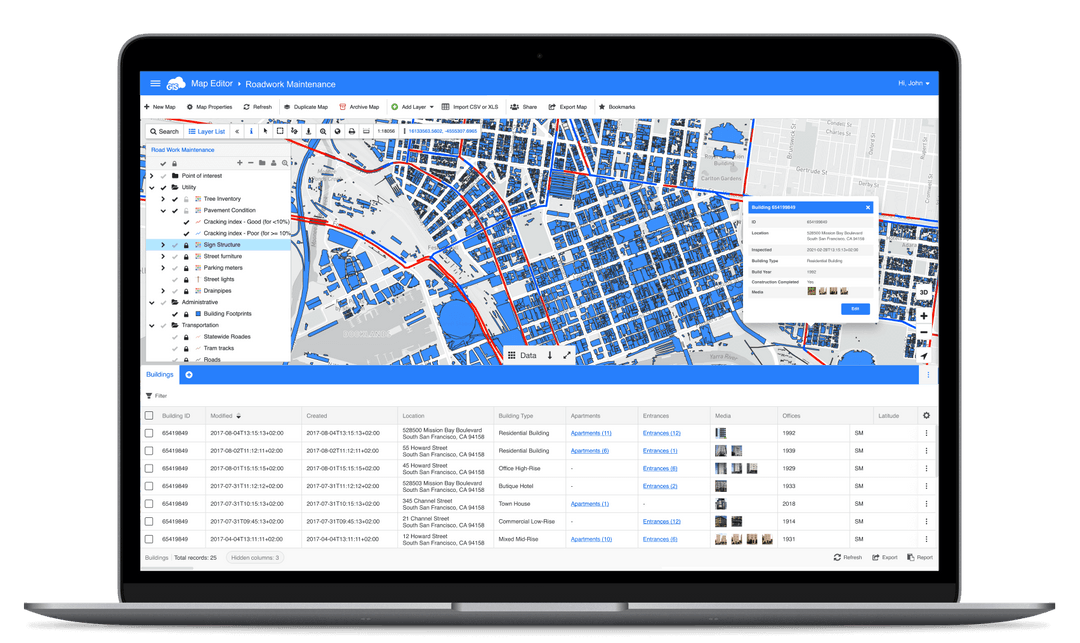Viewport: 1080px width, 643px height.
Task: Click the locate me arrow icon
Action: point(923,356)
